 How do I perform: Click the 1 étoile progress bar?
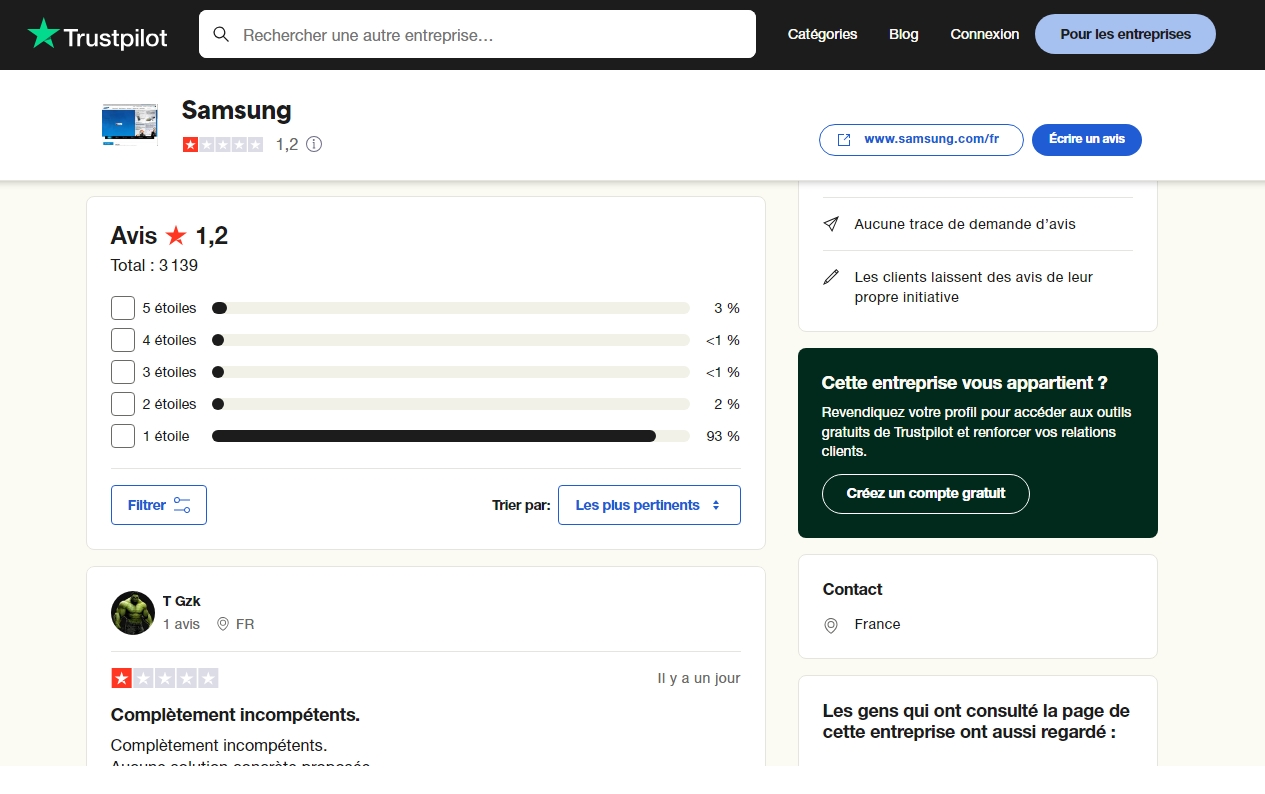click(451, 436)
